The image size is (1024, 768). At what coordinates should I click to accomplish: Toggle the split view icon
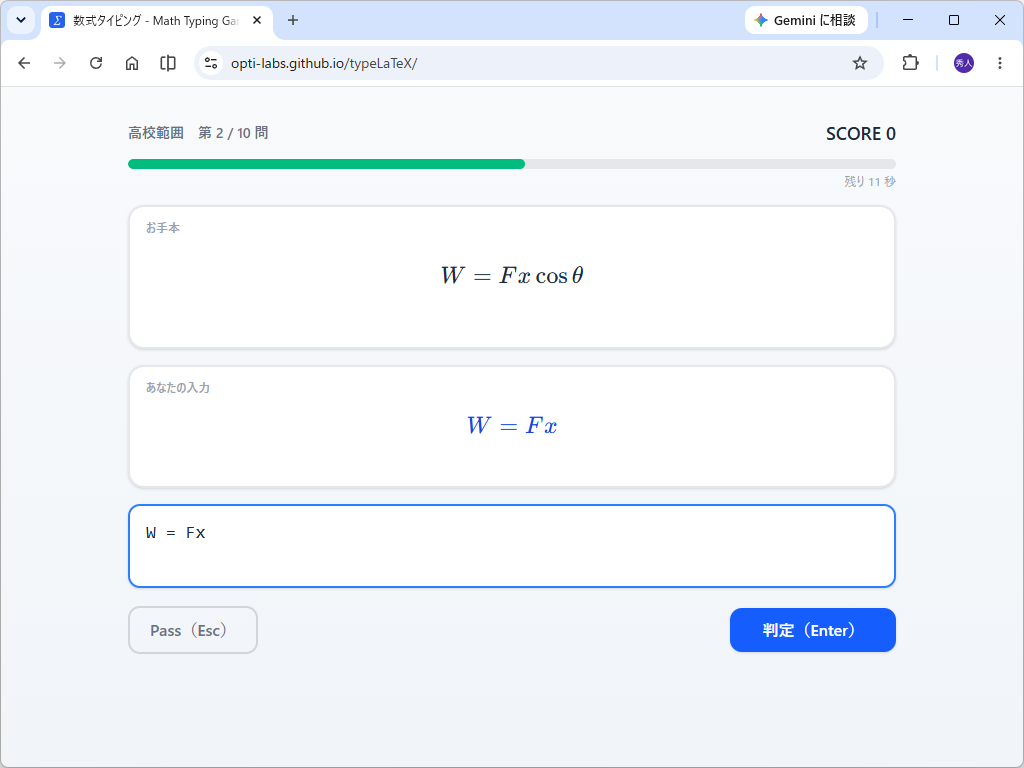point(168,63)
